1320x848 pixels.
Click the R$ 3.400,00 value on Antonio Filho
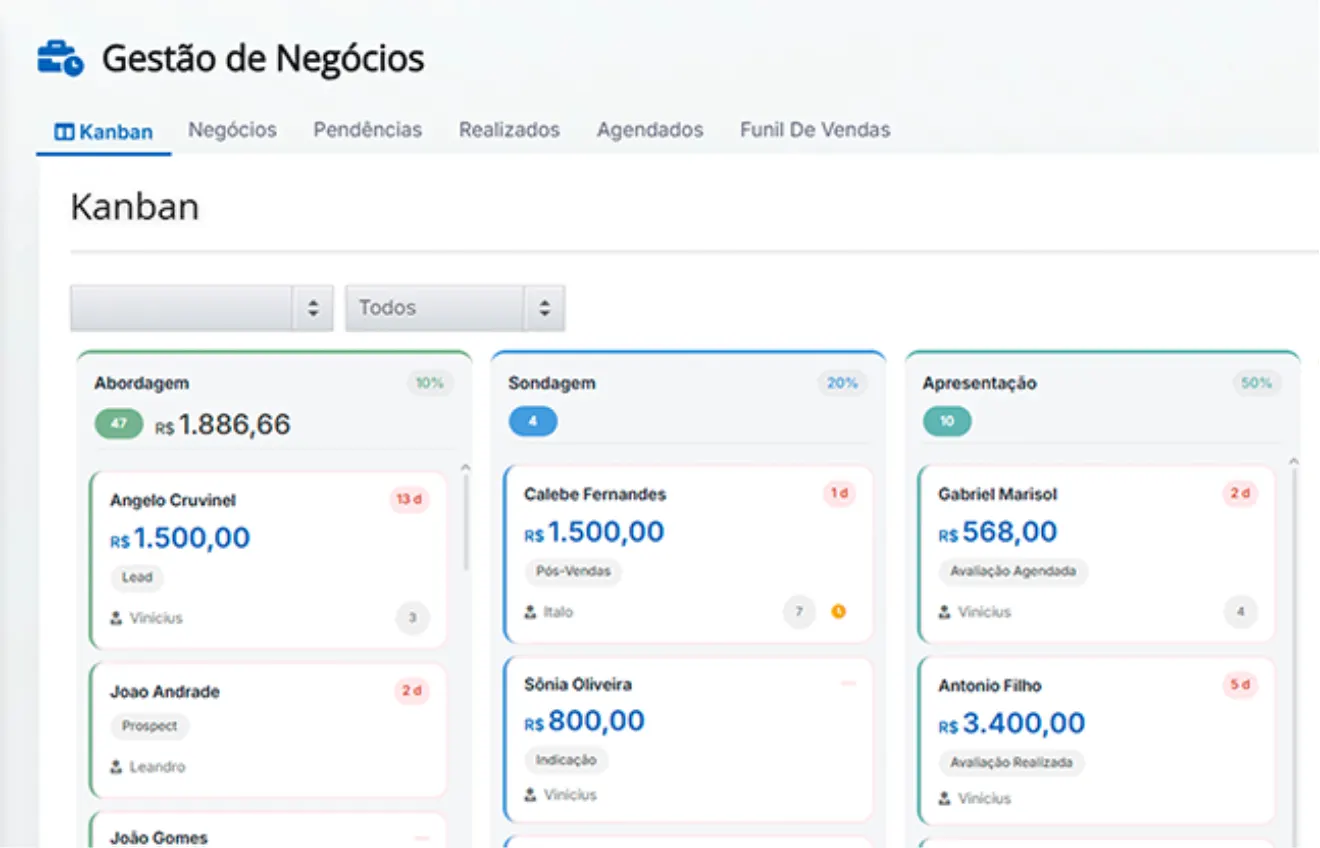coord(1012,723)
